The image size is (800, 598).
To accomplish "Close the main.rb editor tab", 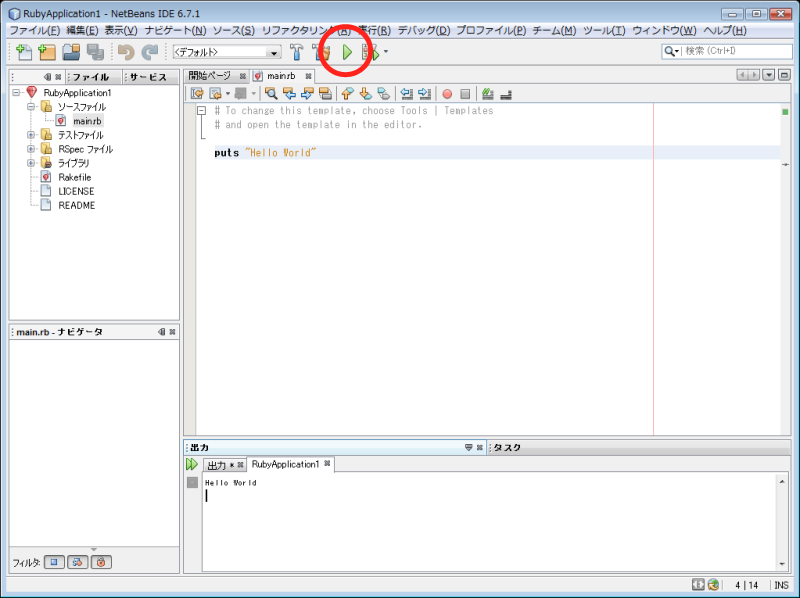I will point(308,76).
